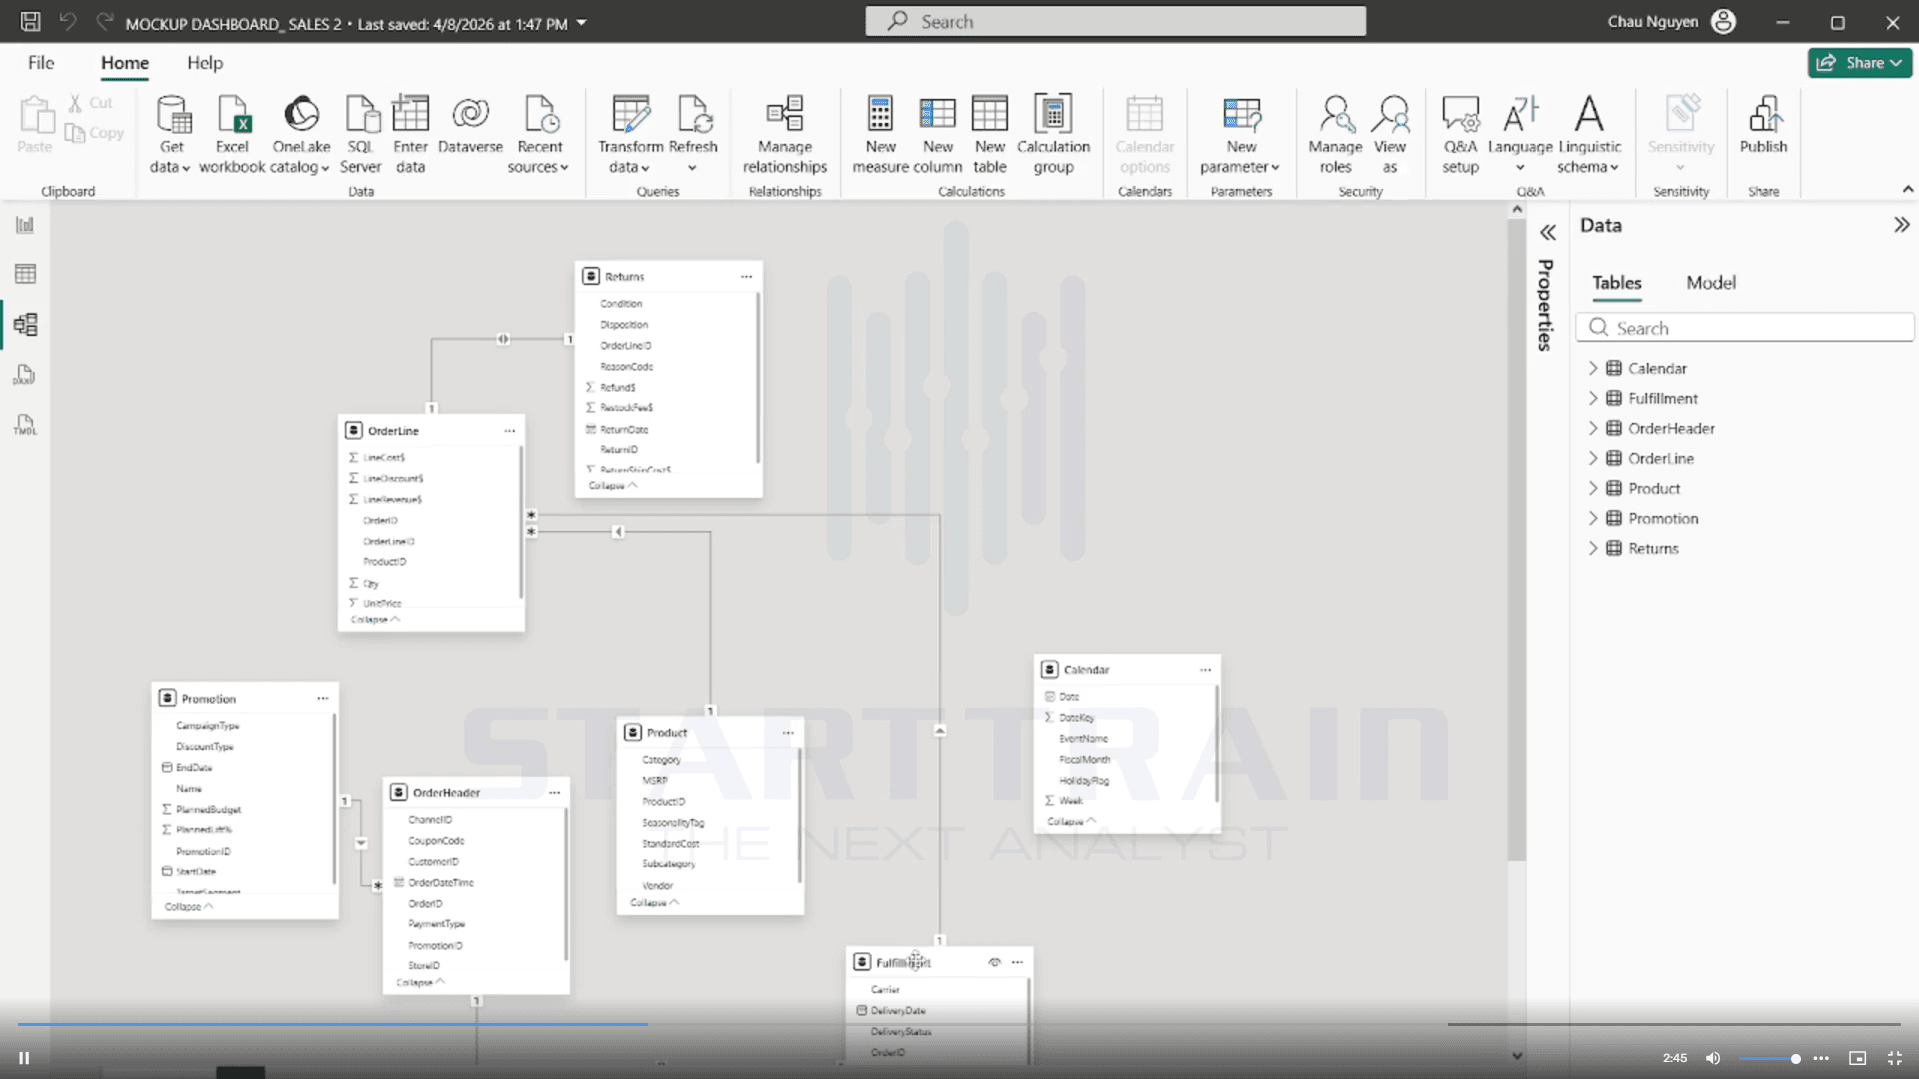Open Dataverse connector
This screenshot has height=1079, width=1919.
pos(470,126)
